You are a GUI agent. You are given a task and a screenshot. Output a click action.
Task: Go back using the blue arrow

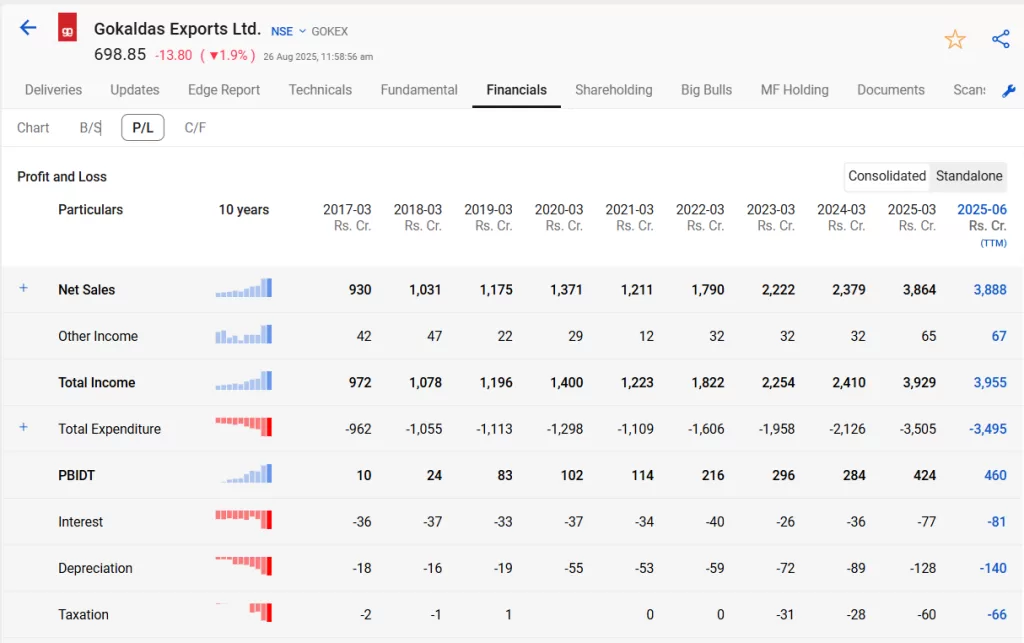[28, 27]
